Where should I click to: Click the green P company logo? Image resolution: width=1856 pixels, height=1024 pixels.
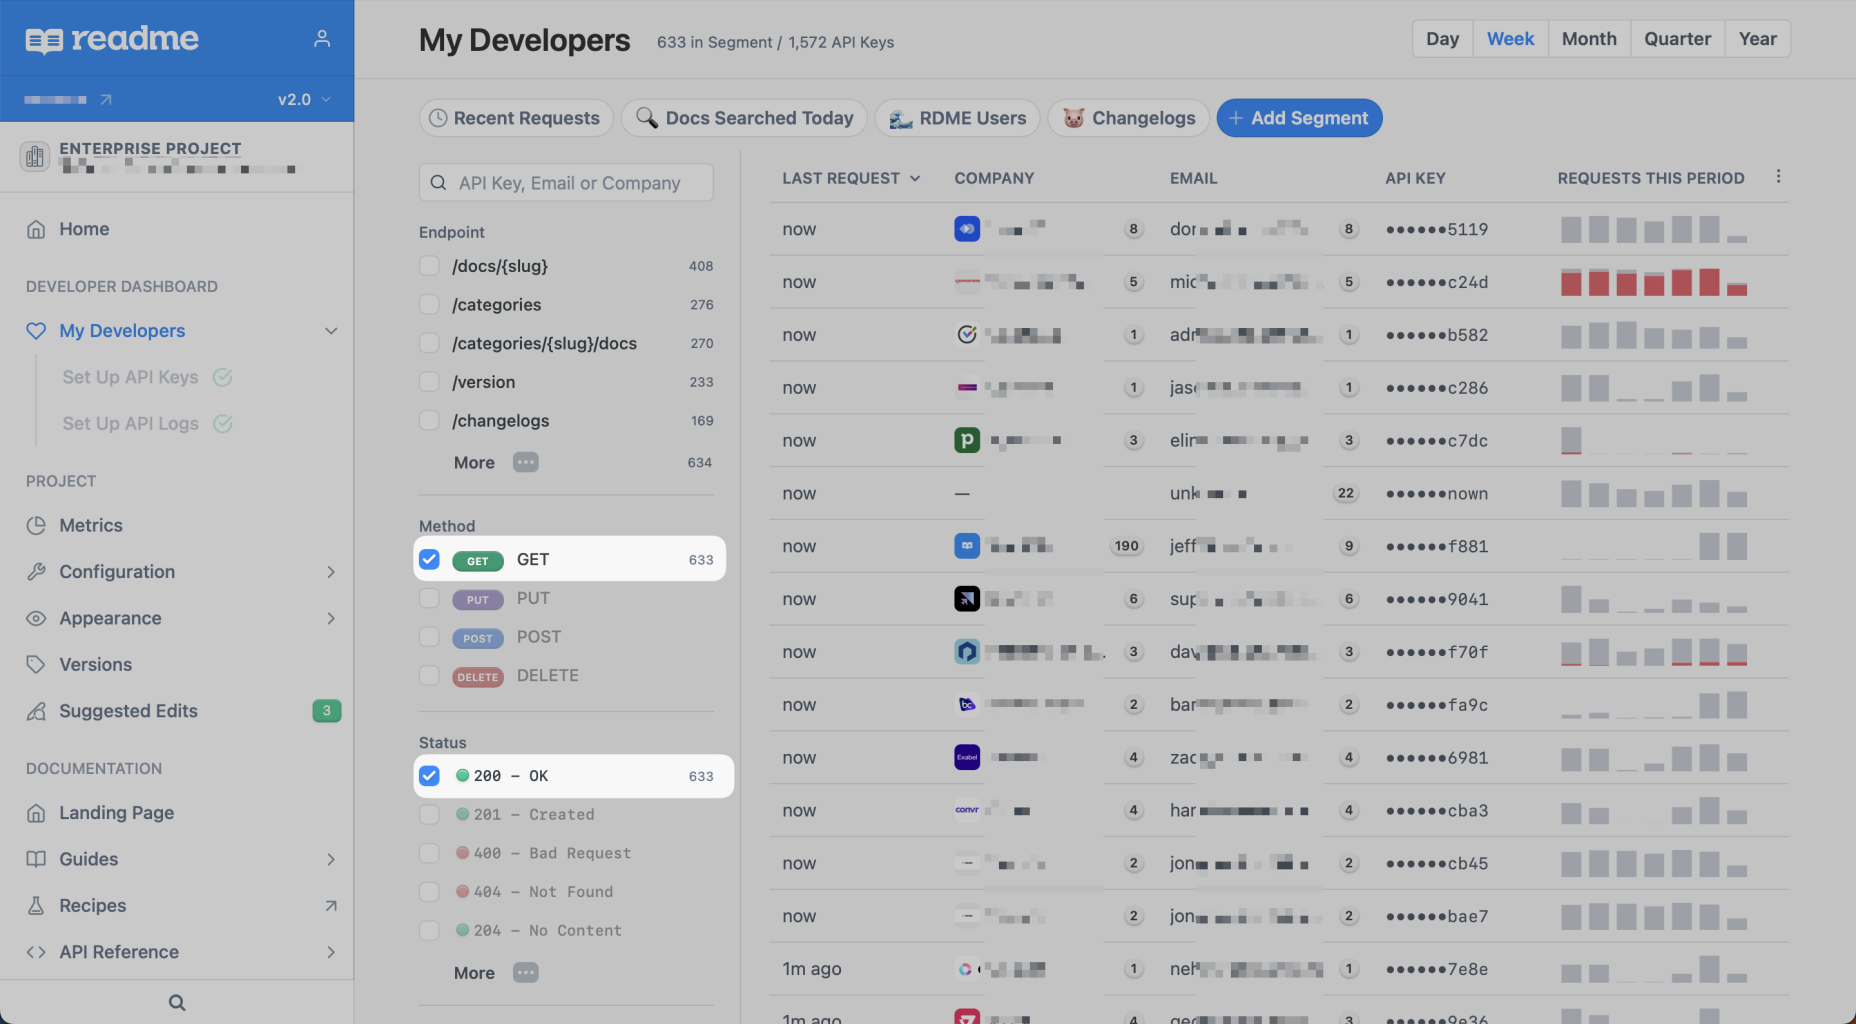[x=967, y=440]
